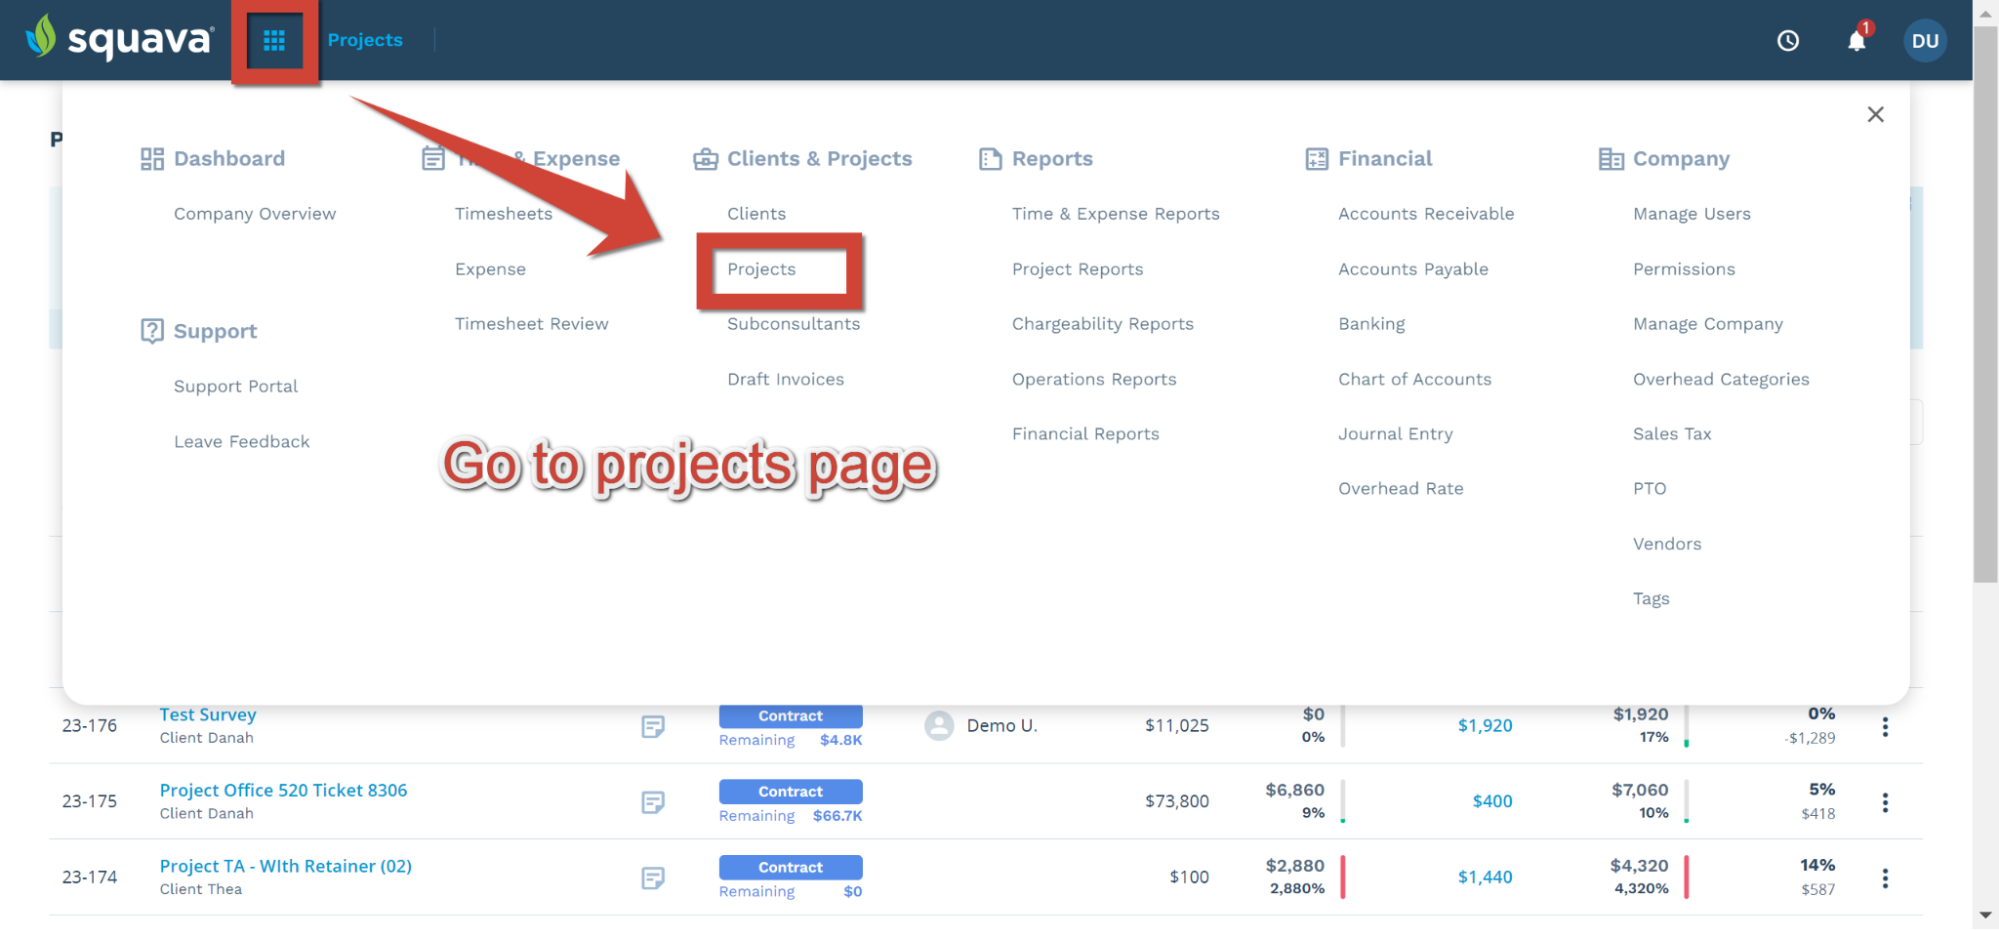Click Contract badge in Test Survey row
The height and width of the screenshot is (930, 1999).
point(790,716)
